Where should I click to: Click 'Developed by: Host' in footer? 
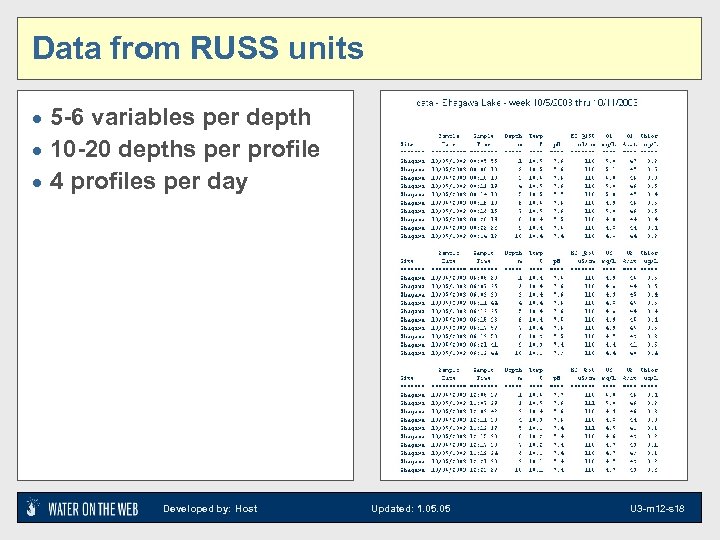[x=210, y=508]
